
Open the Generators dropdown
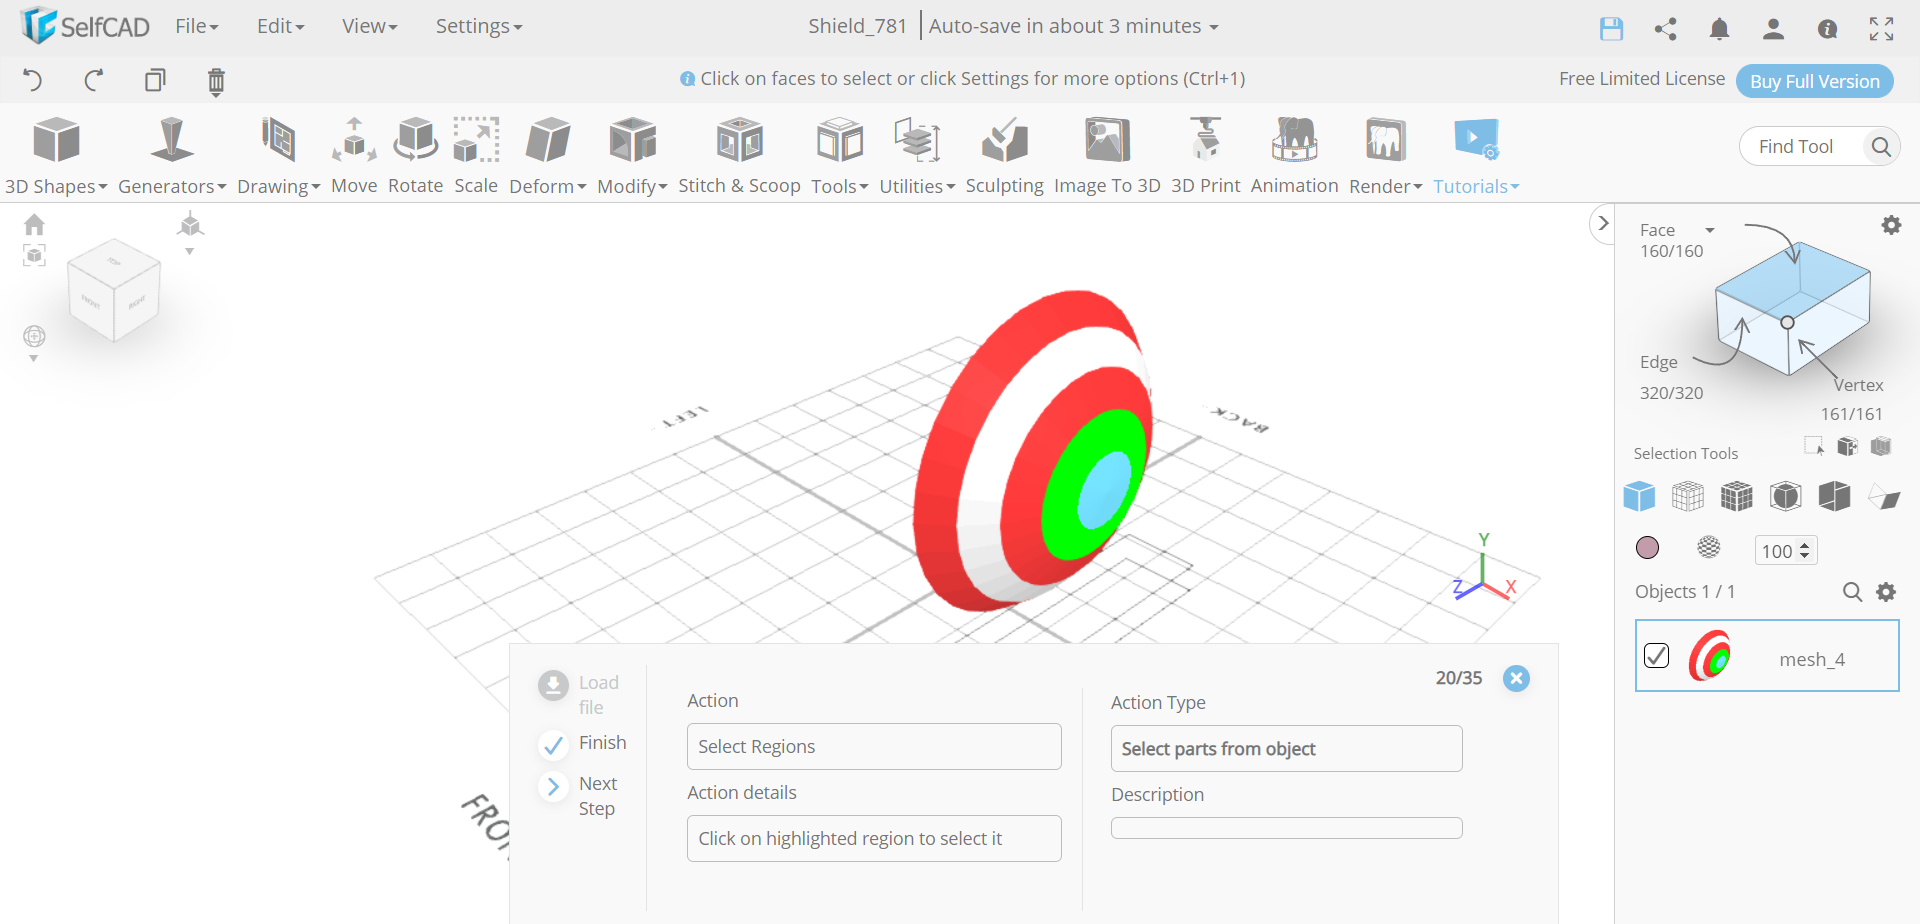pyautogui.click(x=172, y=186)
